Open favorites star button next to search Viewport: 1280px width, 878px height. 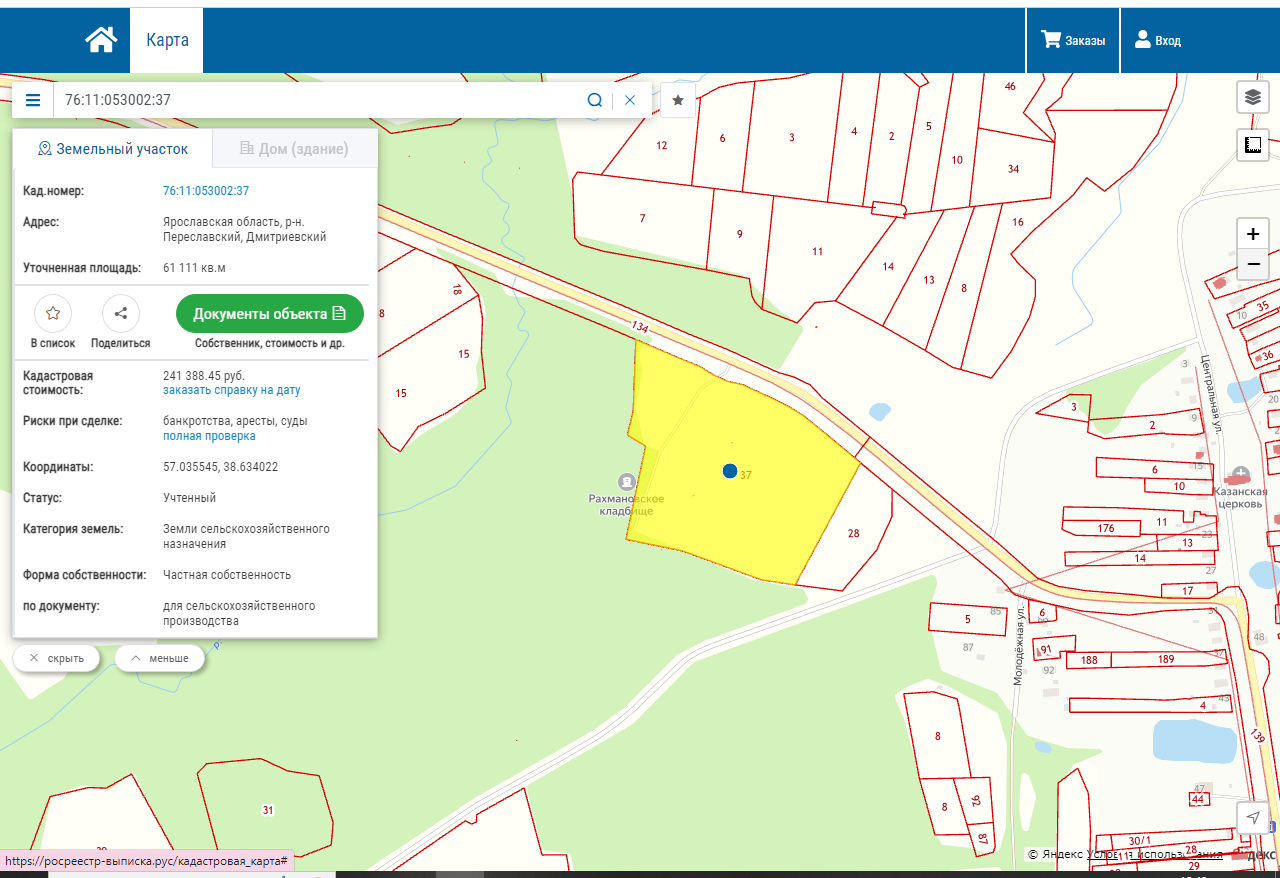click(678, 100)
